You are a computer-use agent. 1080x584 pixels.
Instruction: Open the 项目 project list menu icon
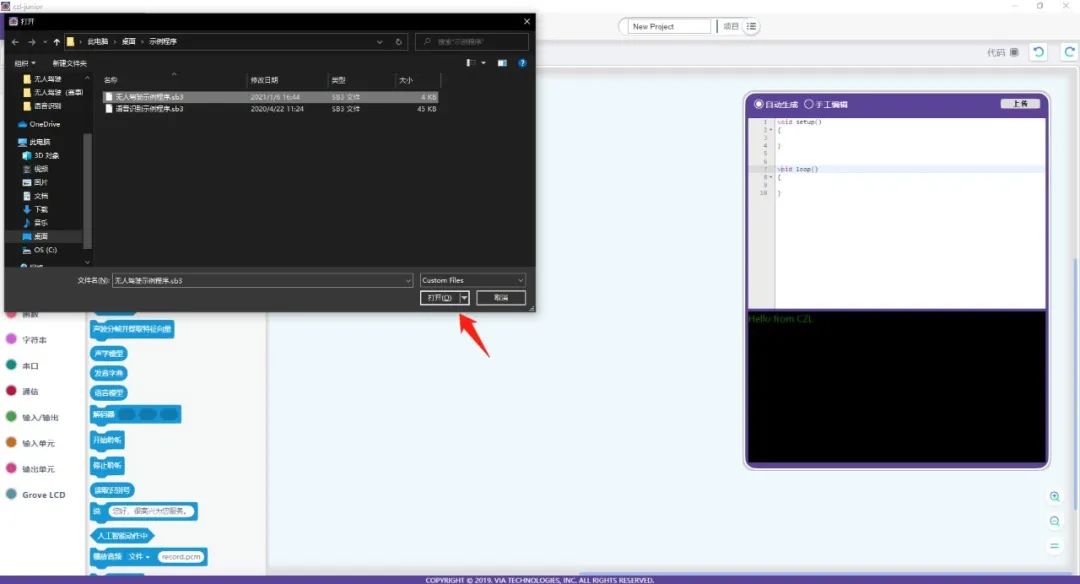pos(752,26)
